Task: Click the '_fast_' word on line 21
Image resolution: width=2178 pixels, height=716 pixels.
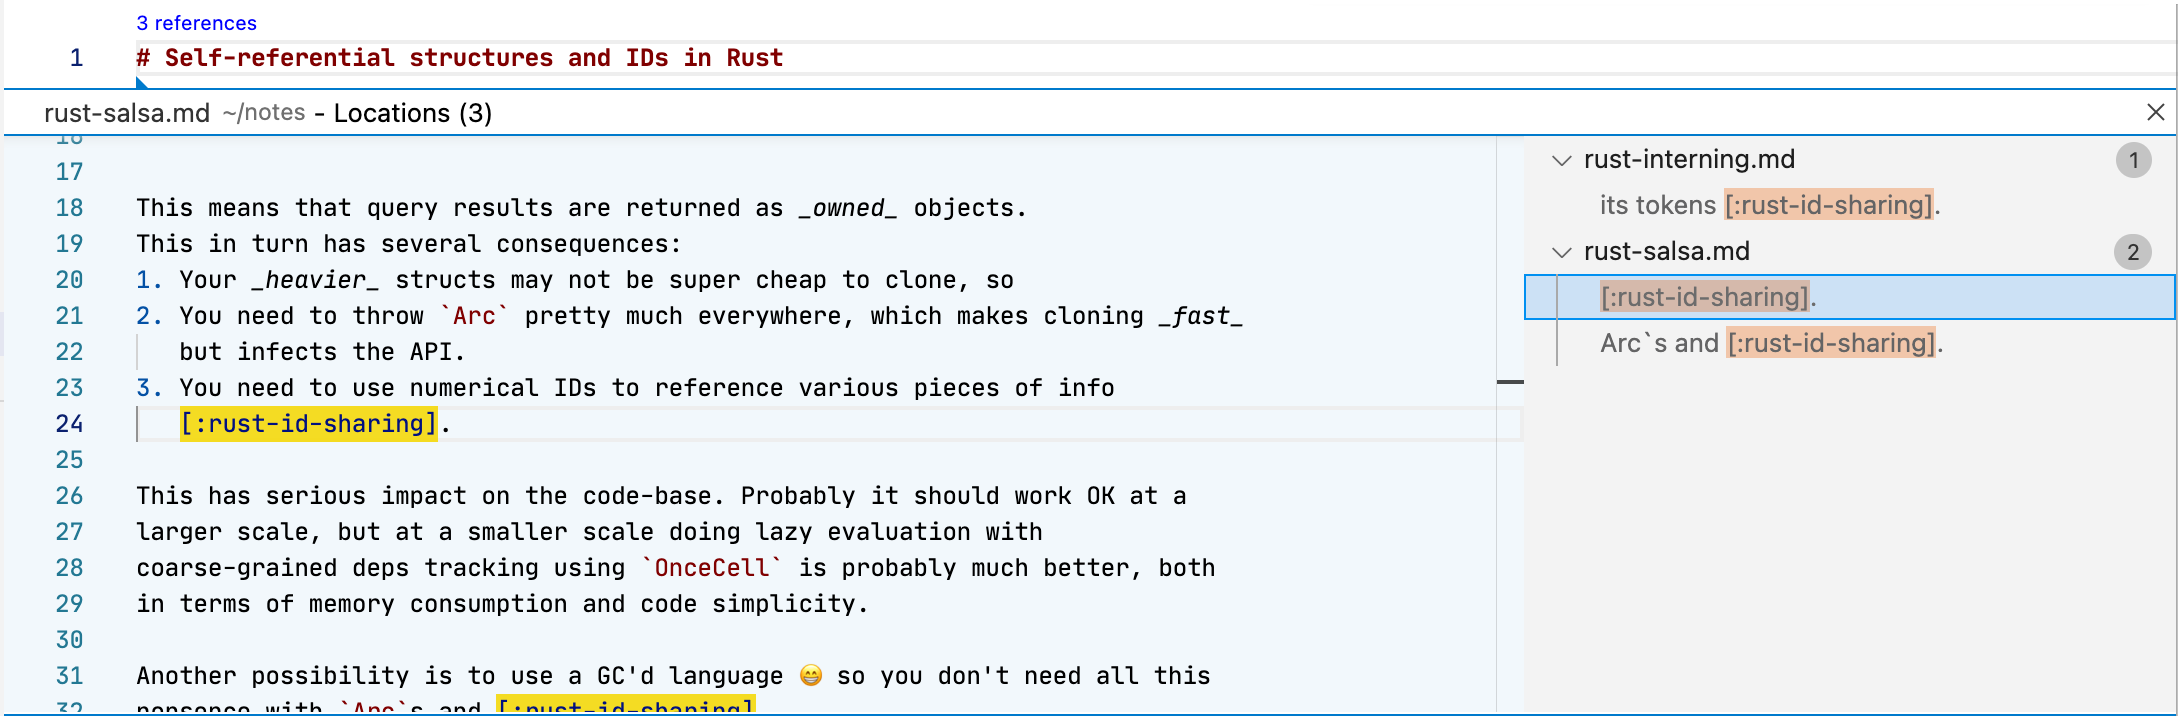Action: (1201, 316)
